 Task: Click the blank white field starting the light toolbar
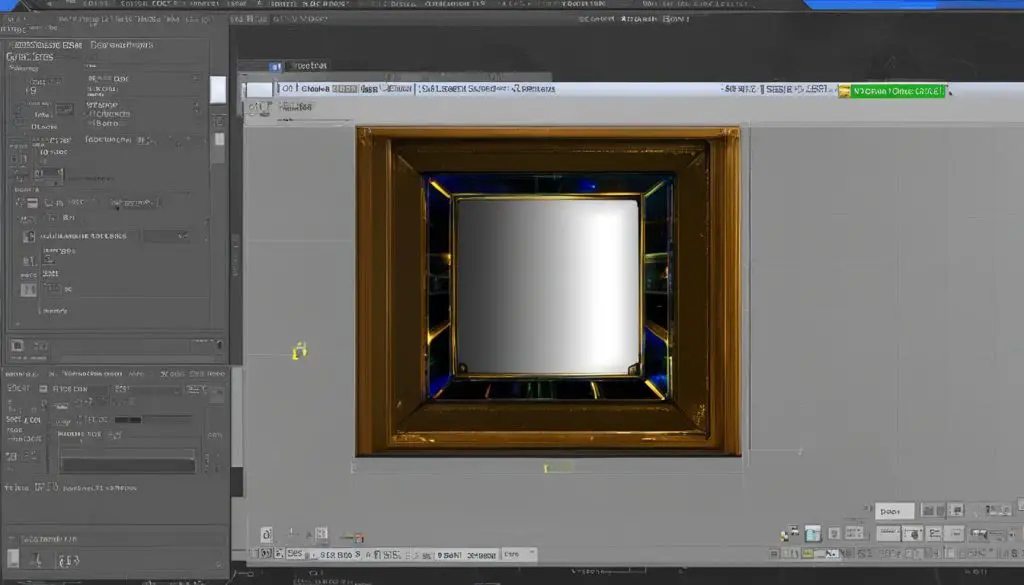(259, 89)
